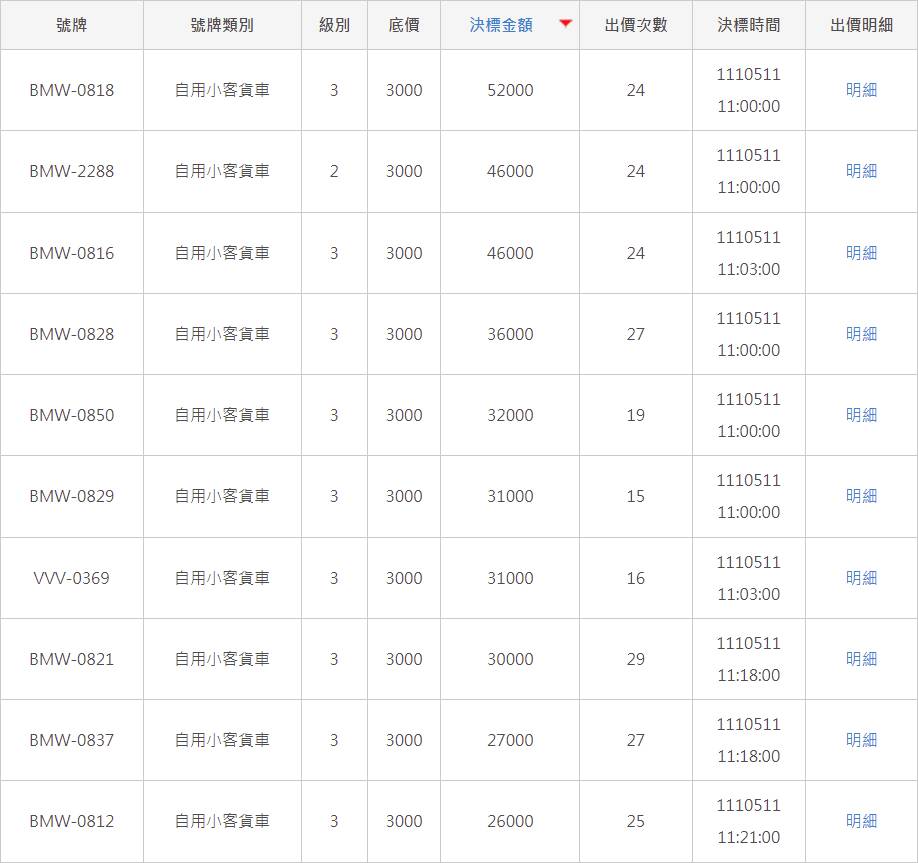Click award time 11:18:00 for BMW-0821
Viewport: 918px width, 863px height.
pyautogui.click(x=749, y=675)
